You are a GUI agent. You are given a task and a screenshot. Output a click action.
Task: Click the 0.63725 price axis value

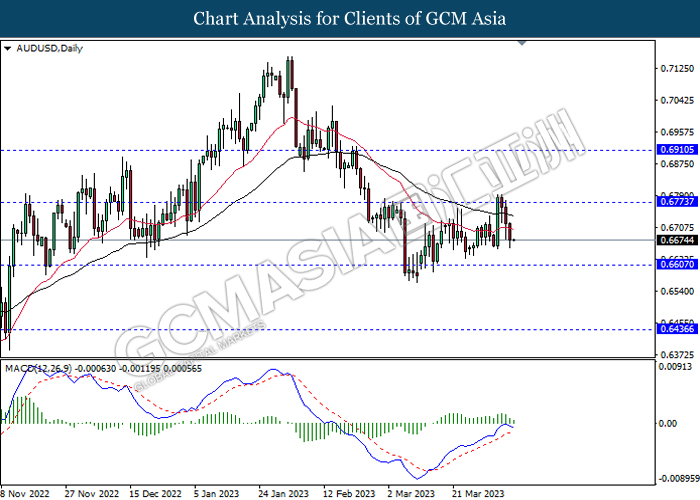(x=677, y=355)
